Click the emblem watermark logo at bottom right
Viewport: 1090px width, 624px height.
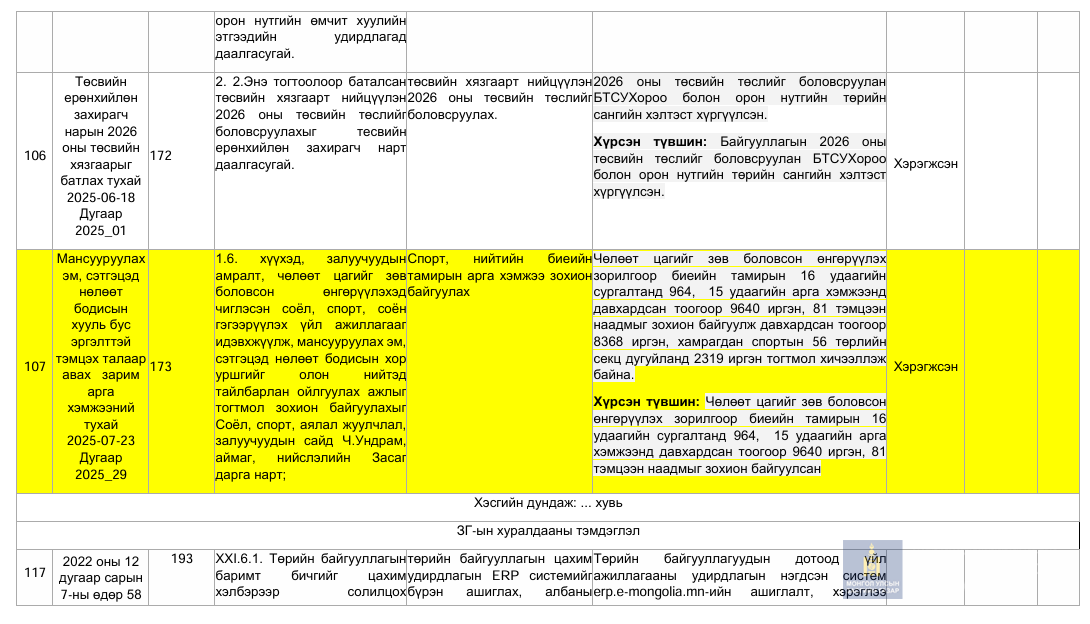(x=871, y=570)
